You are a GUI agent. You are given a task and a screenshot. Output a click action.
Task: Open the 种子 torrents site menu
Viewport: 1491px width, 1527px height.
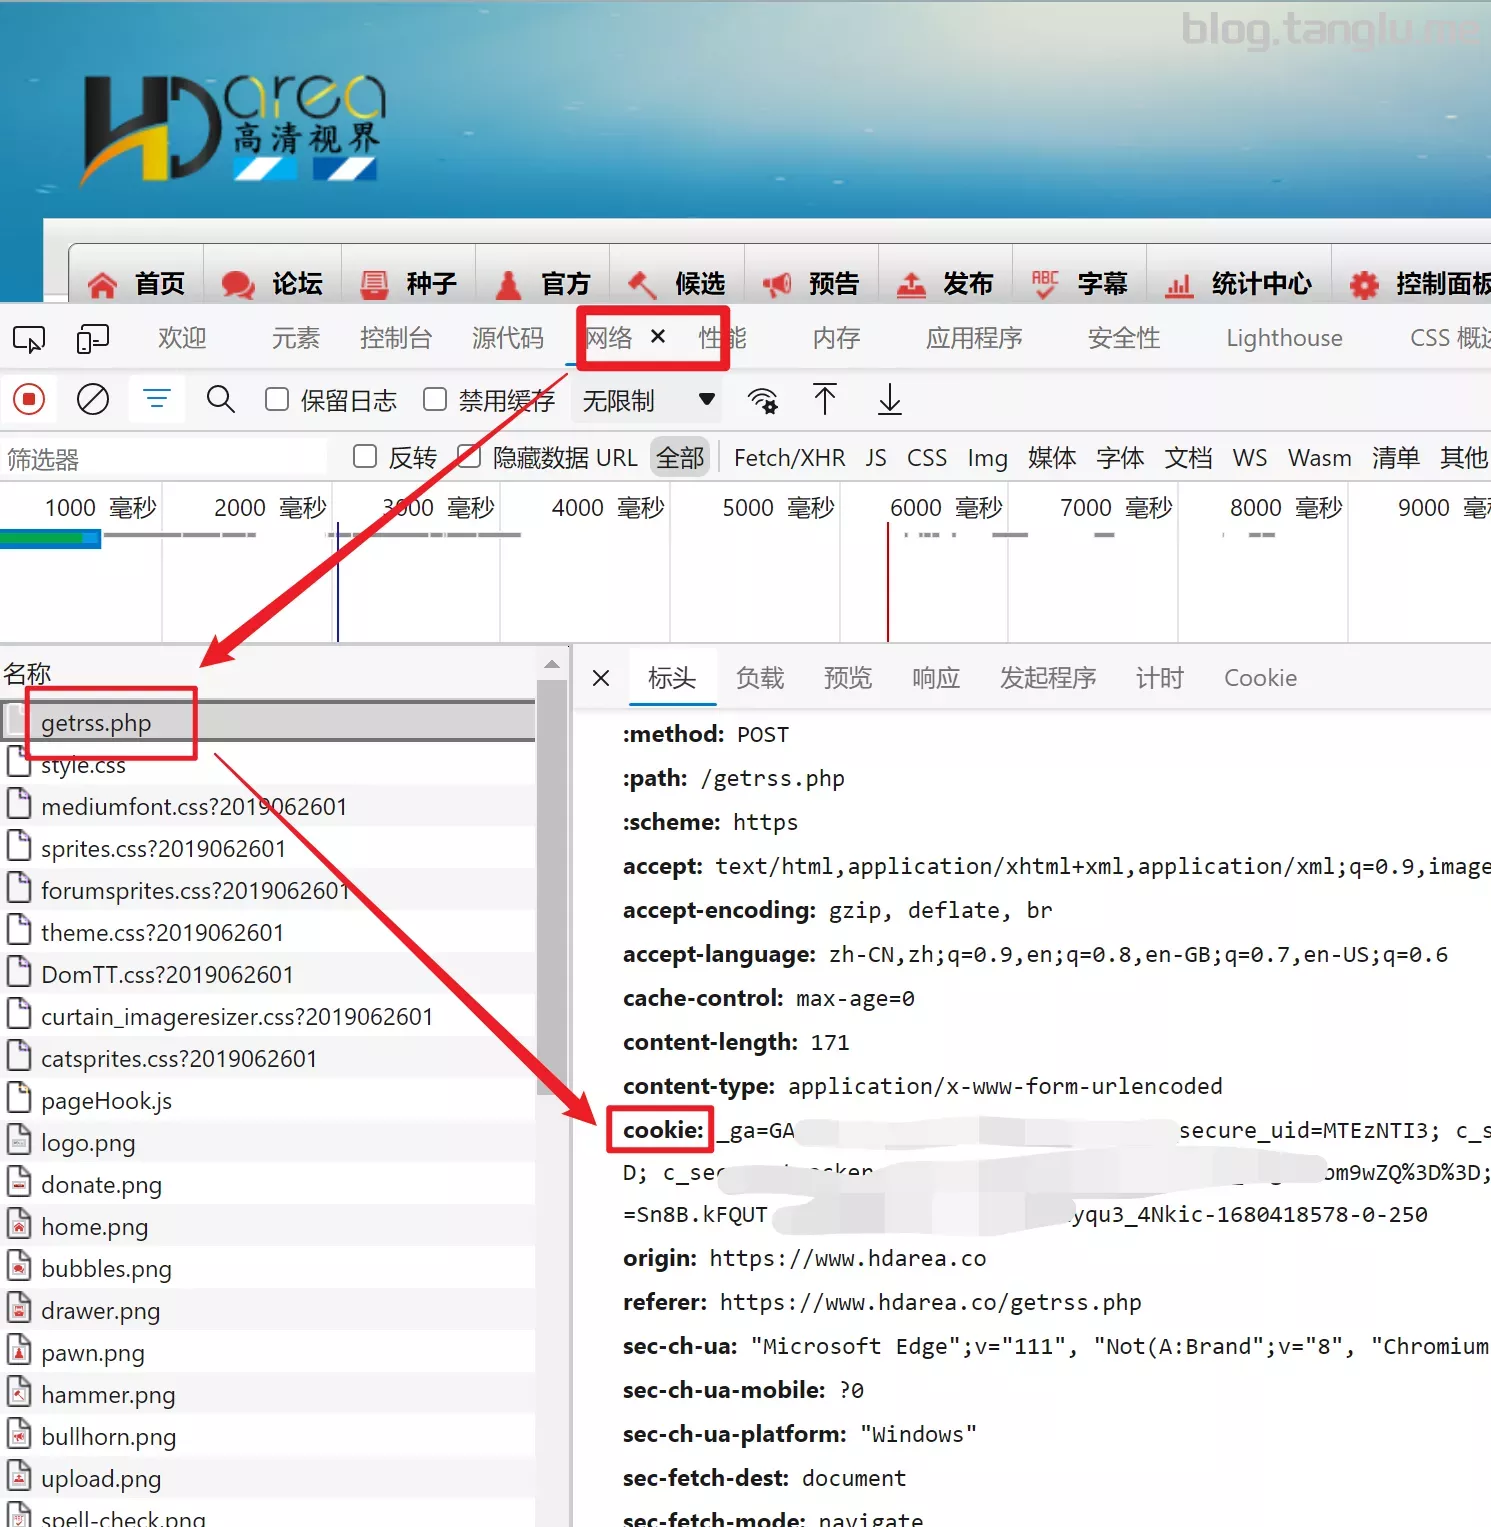[x=410, y=284]
